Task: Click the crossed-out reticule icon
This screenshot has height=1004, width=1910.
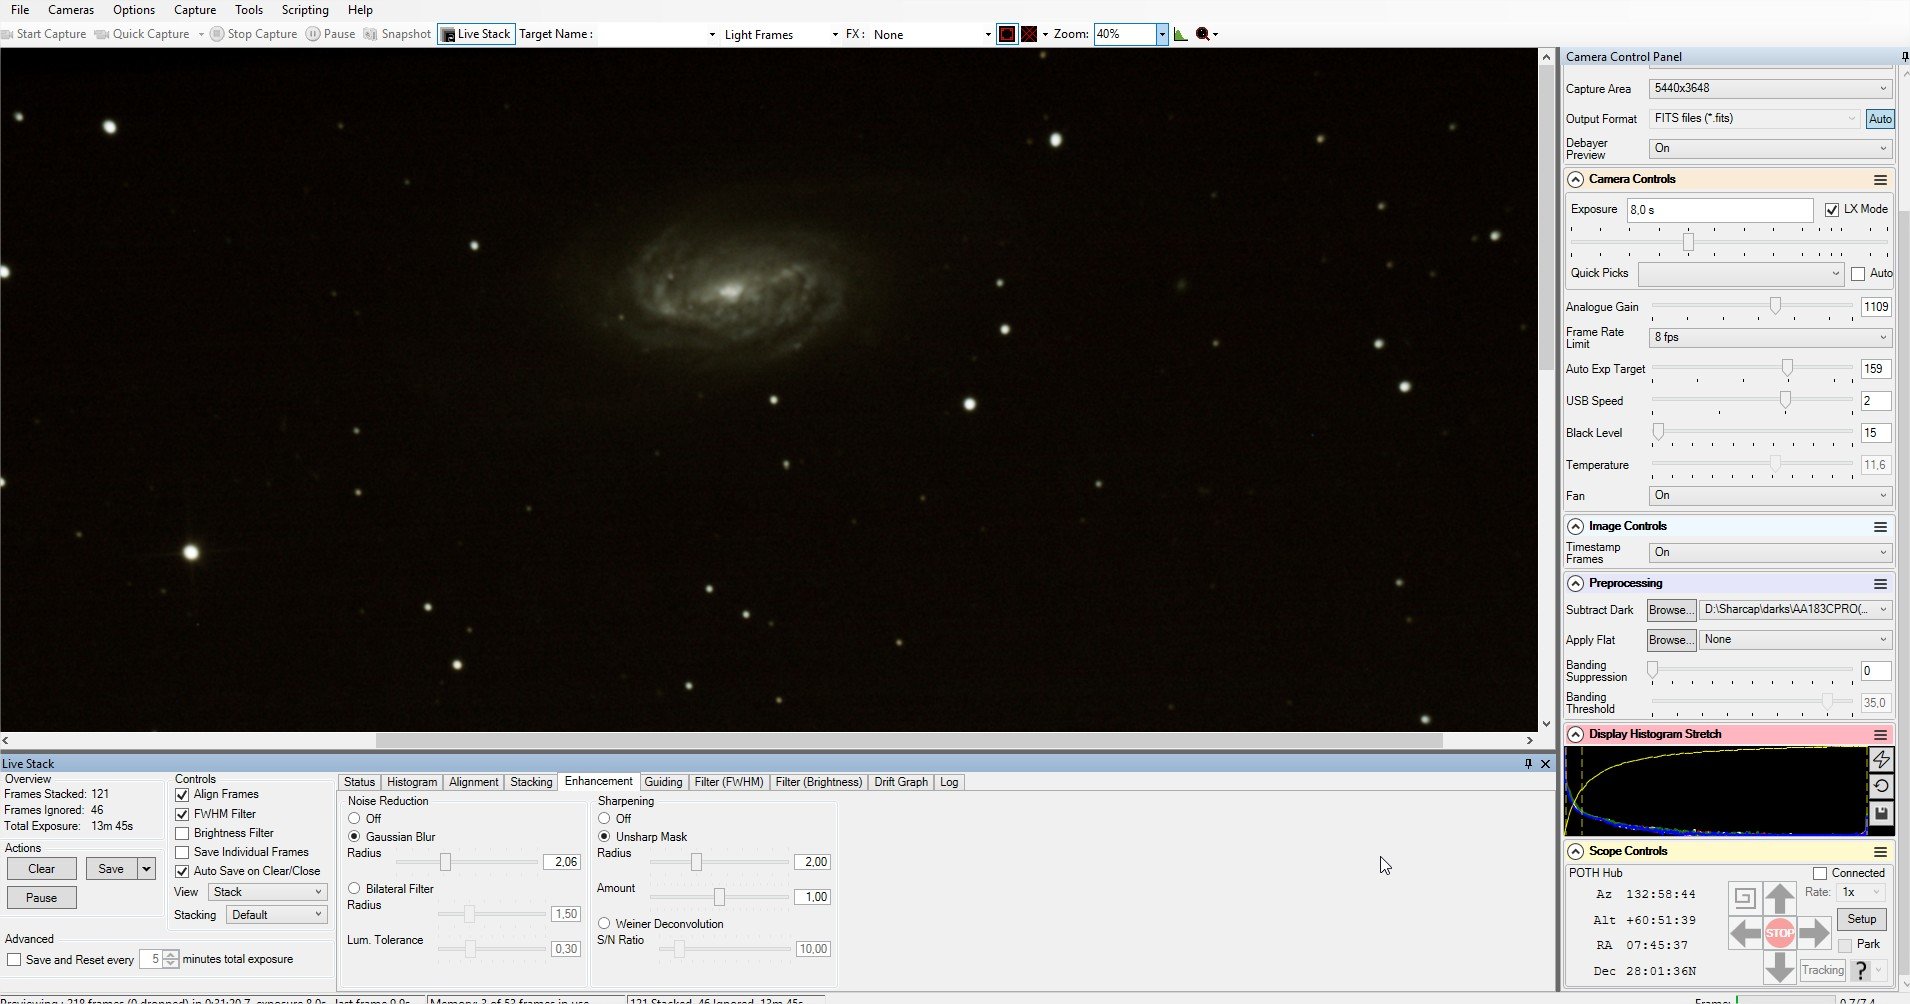Action: (x=1029, y=34)
